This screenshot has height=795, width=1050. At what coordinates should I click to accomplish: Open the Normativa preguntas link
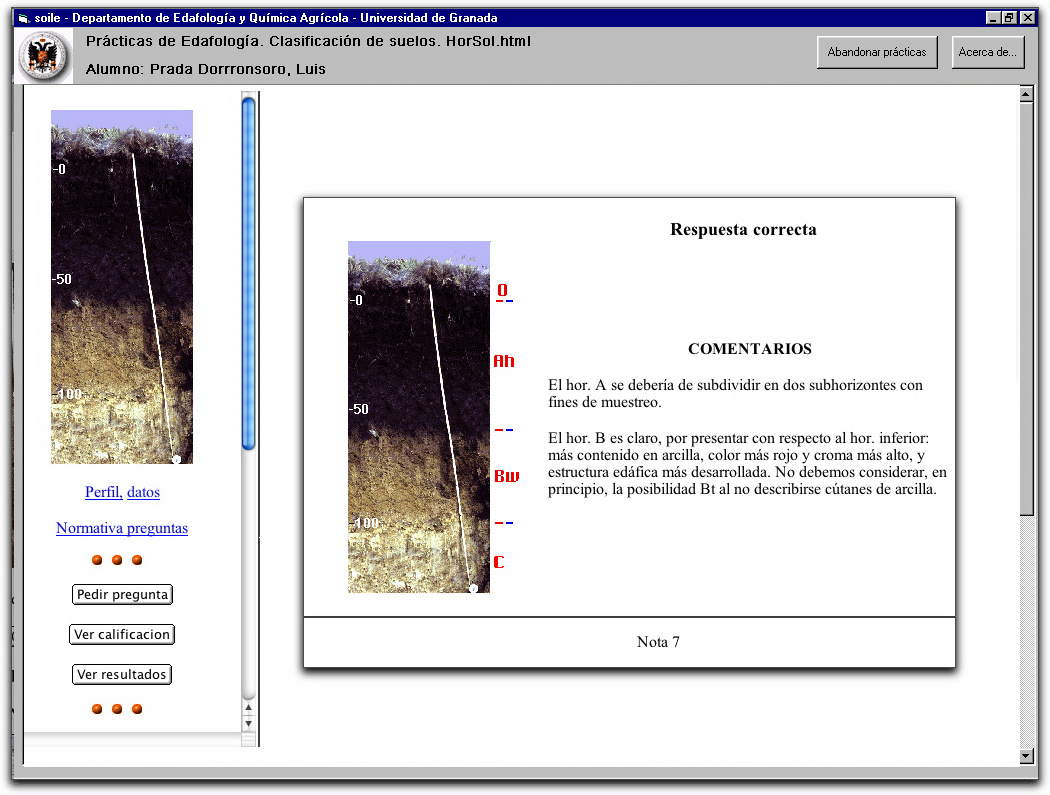[x=122, y=528]
